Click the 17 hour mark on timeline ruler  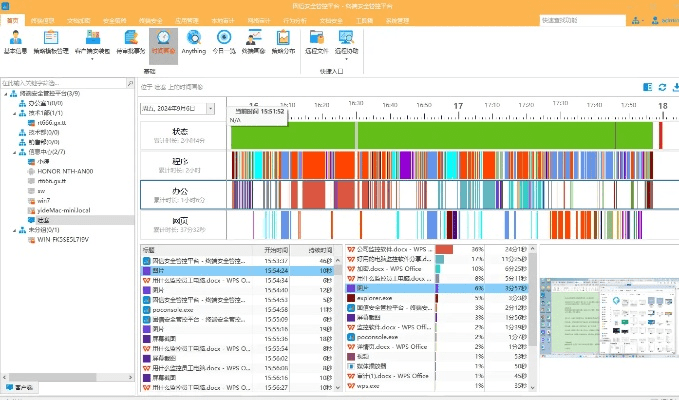[457, 105]
